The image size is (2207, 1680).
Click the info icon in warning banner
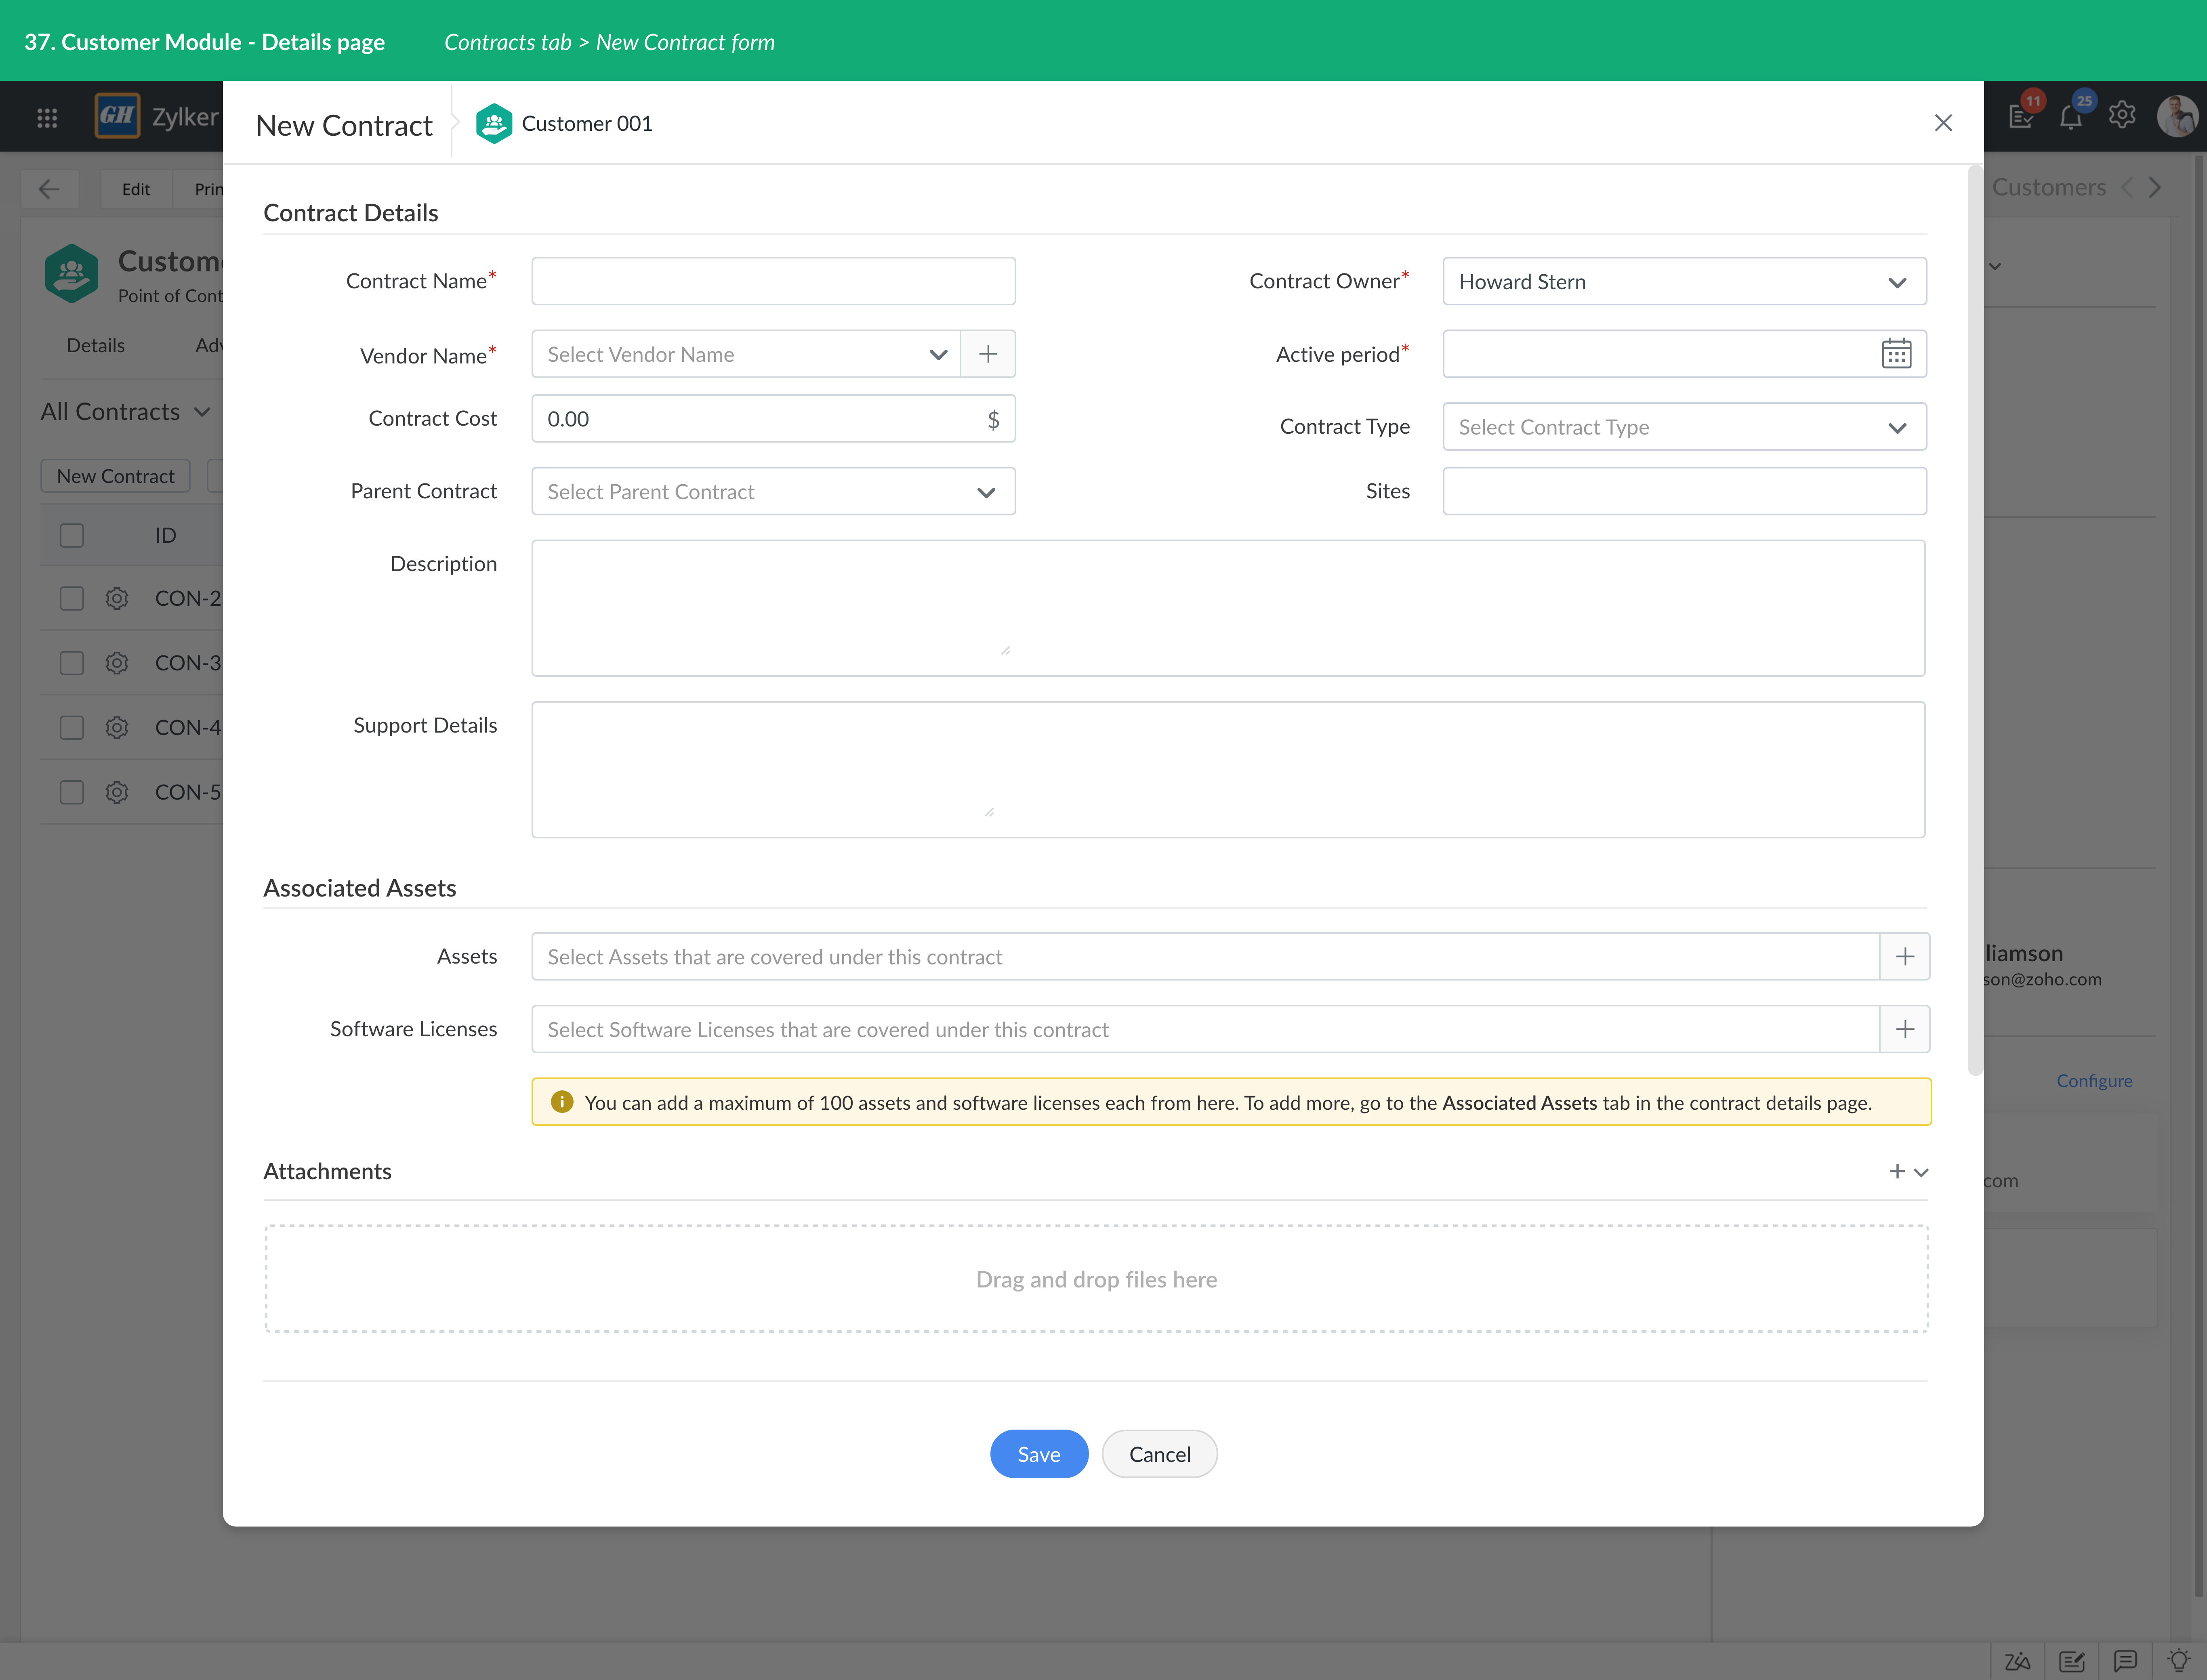coord(562,1102)
